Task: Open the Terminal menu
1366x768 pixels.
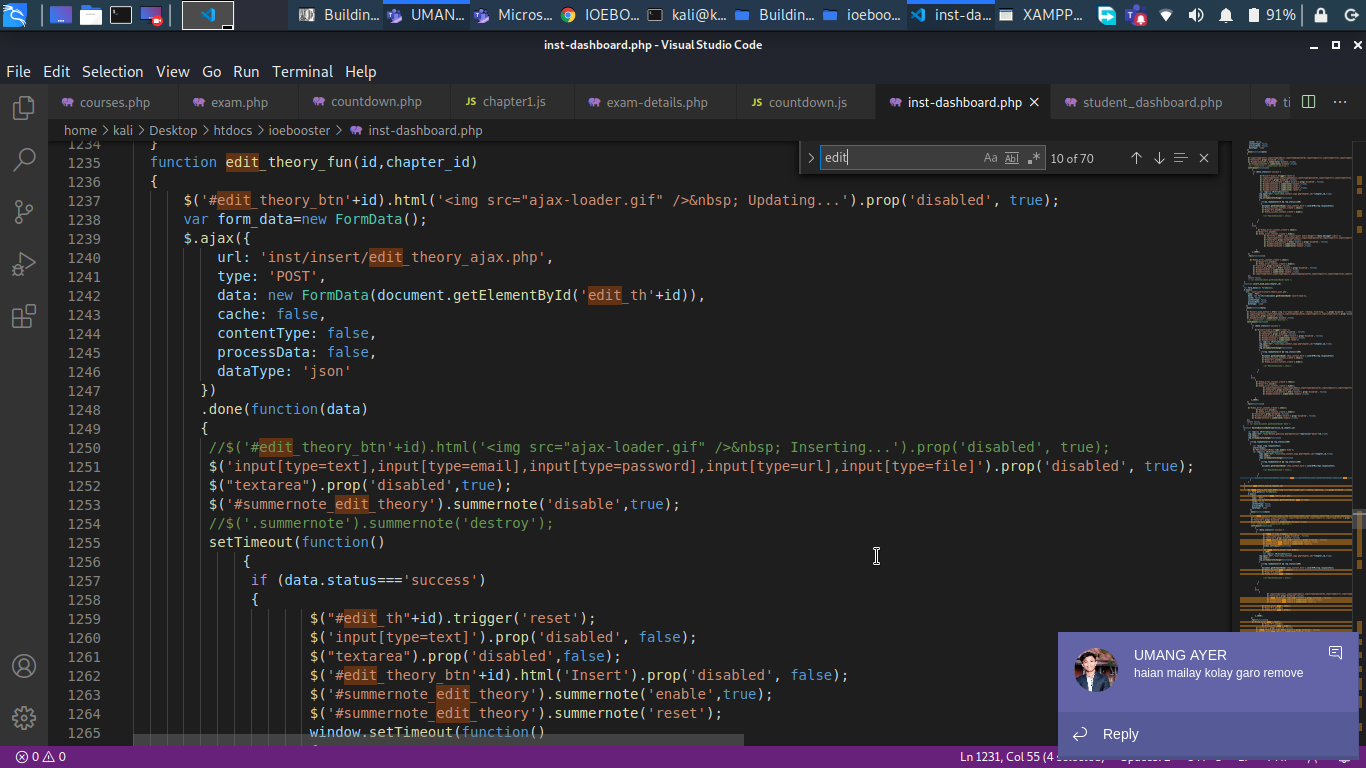Action: click(x=302, y=71)
